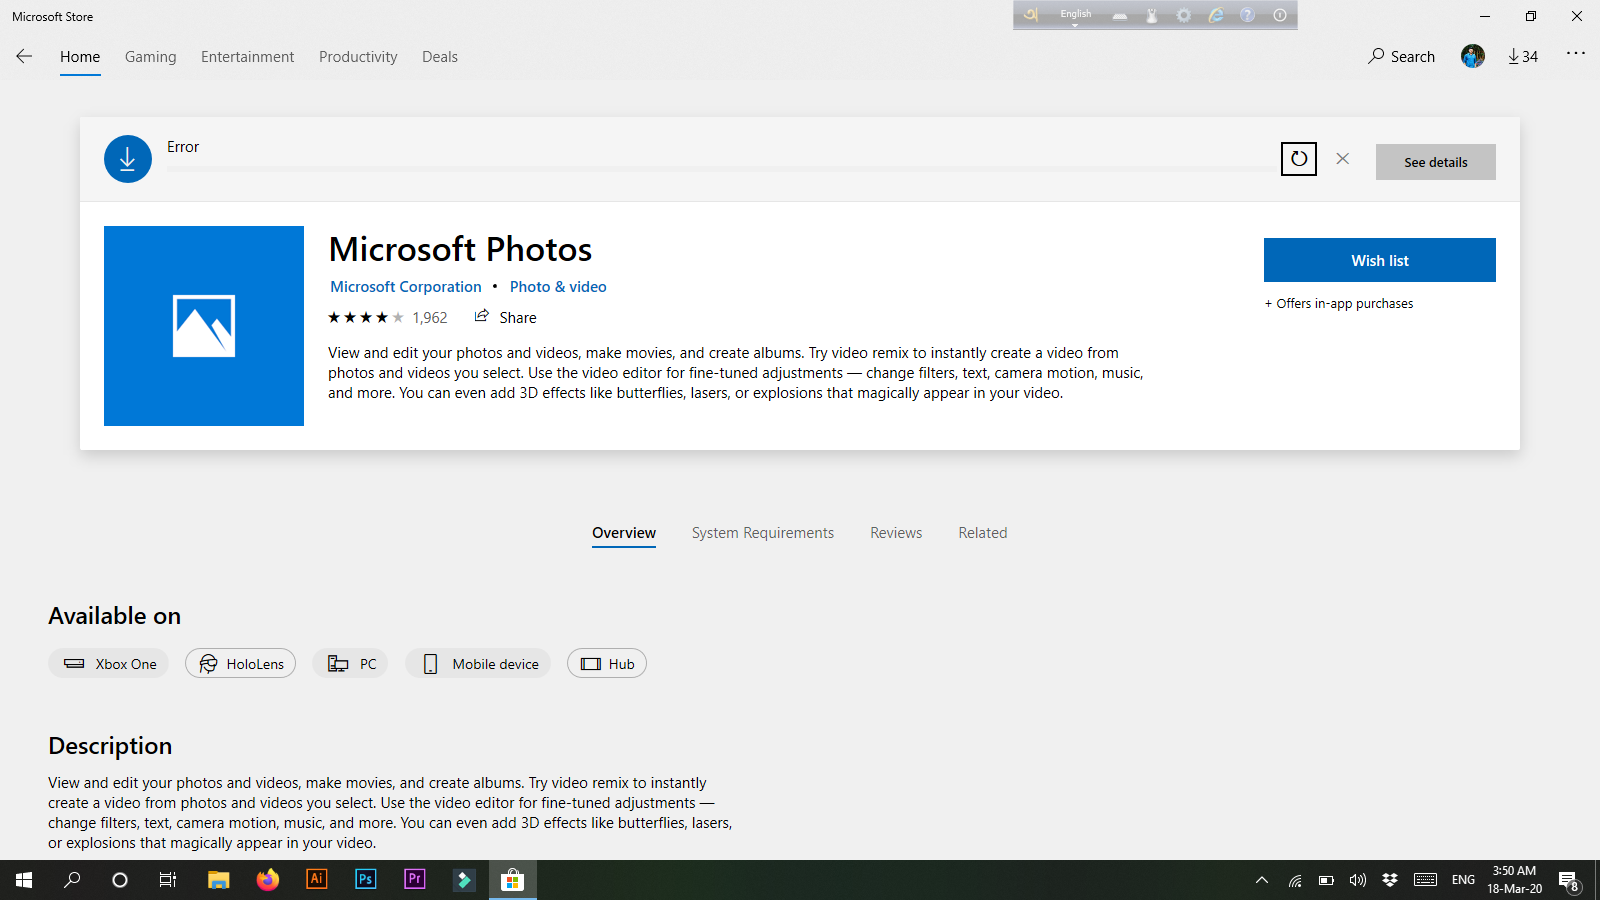Launch Adobe Premiere Pro from the taskbar
Viewport: 1600px width, 900px height.
(414, 880)
